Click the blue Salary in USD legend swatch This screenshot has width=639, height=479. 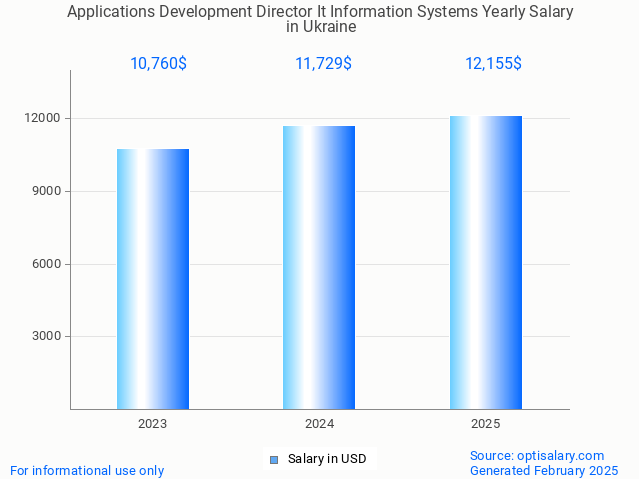(274, 460)
